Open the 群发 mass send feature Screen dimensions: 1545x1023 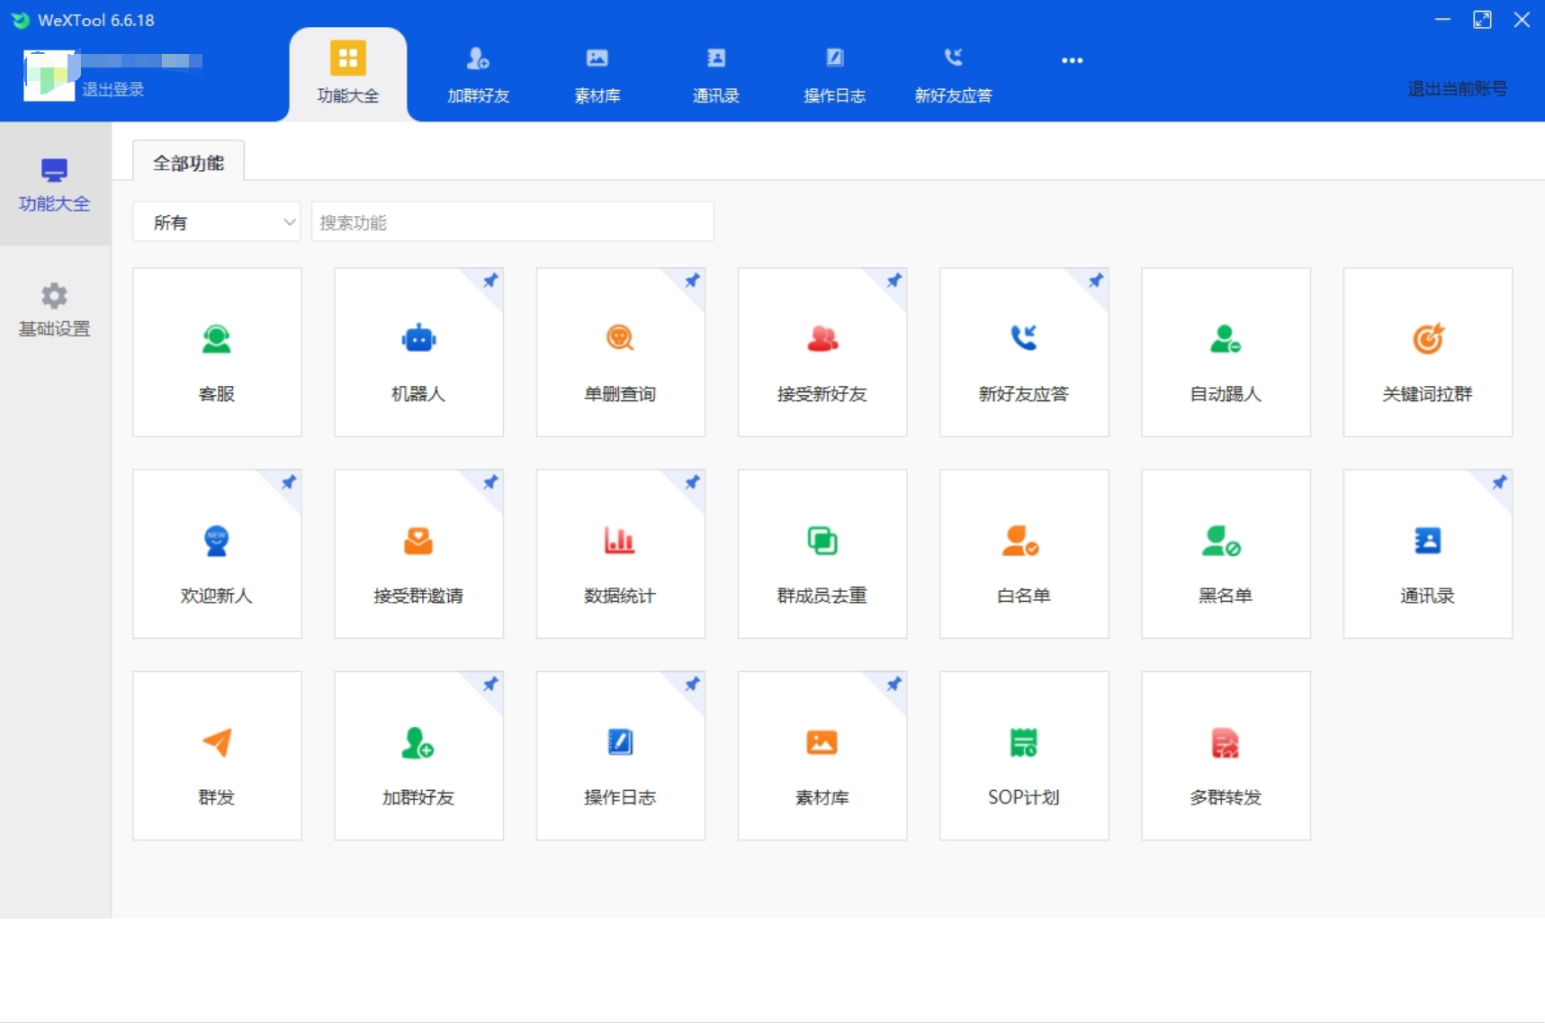pyautogui.click(x=216, y=756)
